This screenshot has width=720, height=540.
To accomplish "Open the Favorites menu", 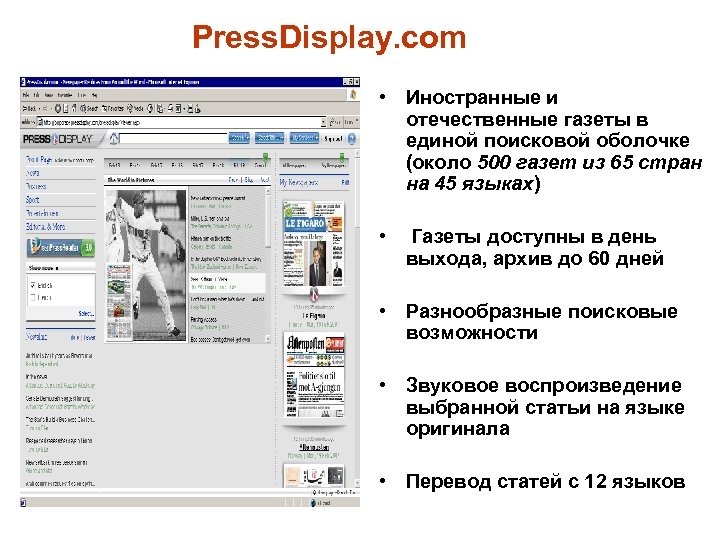I will tap(65, 95).
